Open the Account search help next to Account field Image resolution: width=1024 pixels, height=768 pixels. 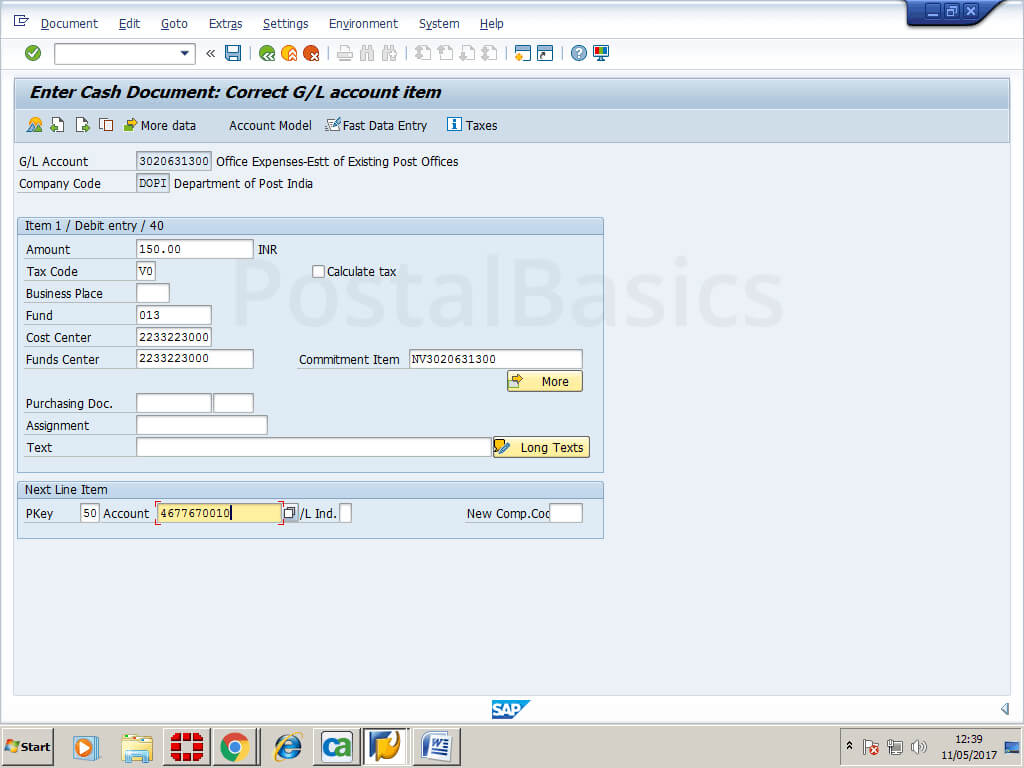click(x=290, y=513)
